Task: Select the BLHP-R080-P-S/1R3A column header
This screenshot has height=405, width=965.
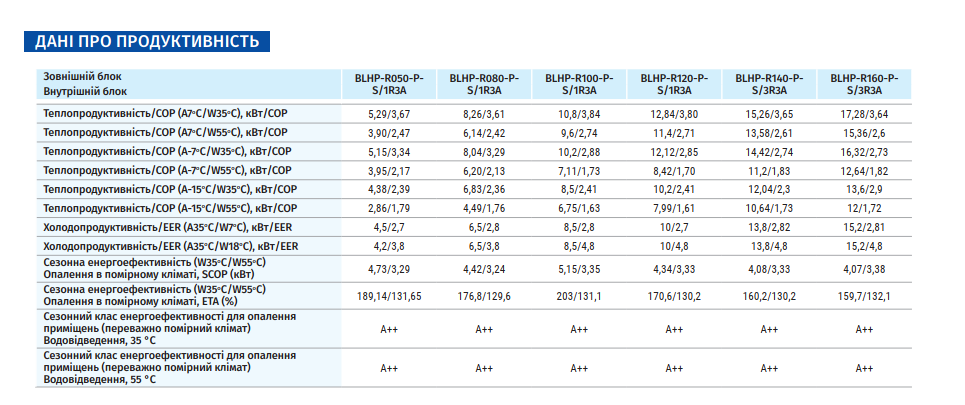Action: [x=484, y=83]
